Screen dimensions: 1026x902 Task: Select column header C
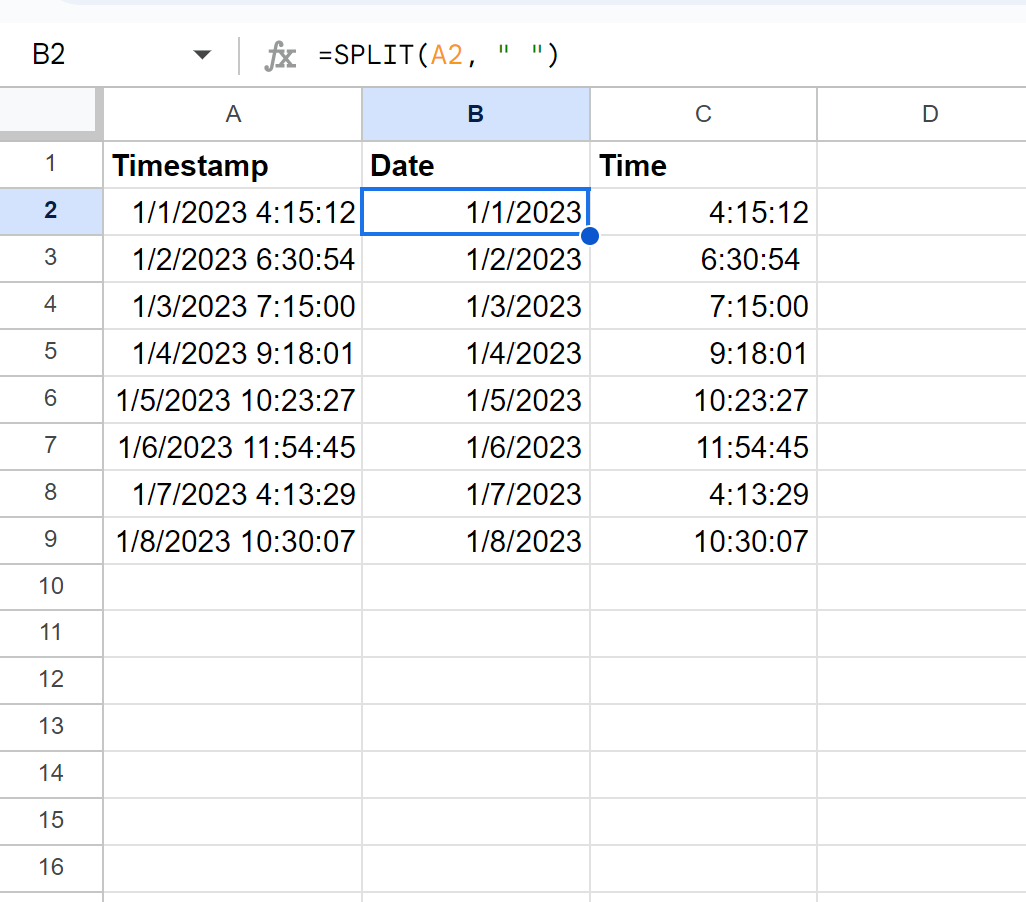click(x=703, y=113)
